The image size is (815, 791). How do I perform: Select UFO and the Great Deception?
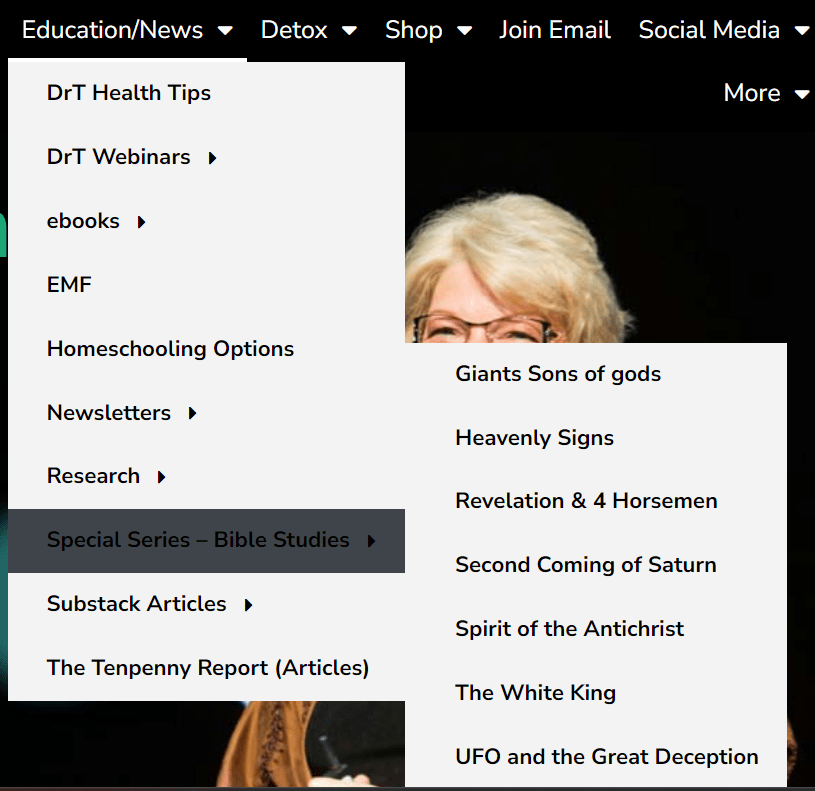click(606, 757)
